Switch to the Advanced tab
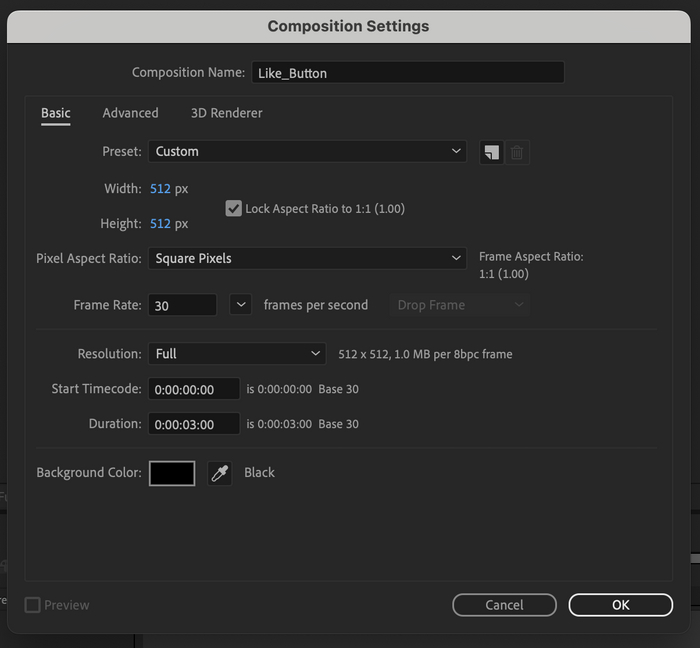Image resolution: width=700 pixels, height=648 pixels. pyautogui.click(x=130, y=113)
